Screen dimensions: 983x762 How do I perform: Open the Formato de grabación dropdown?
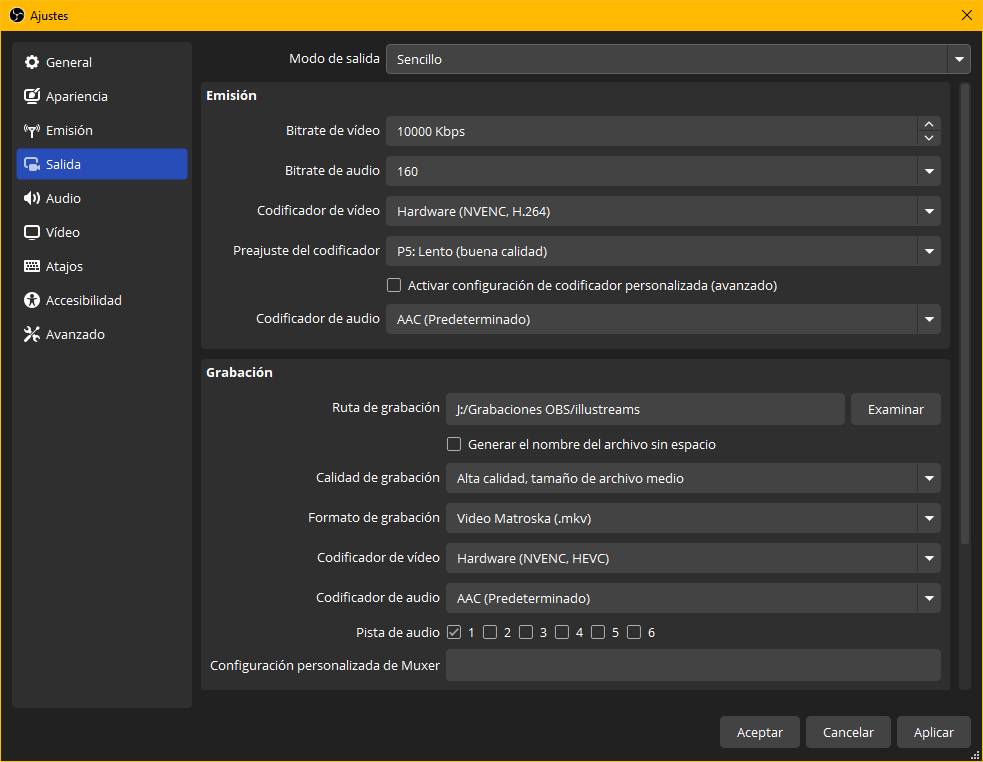tap(693, 518)
